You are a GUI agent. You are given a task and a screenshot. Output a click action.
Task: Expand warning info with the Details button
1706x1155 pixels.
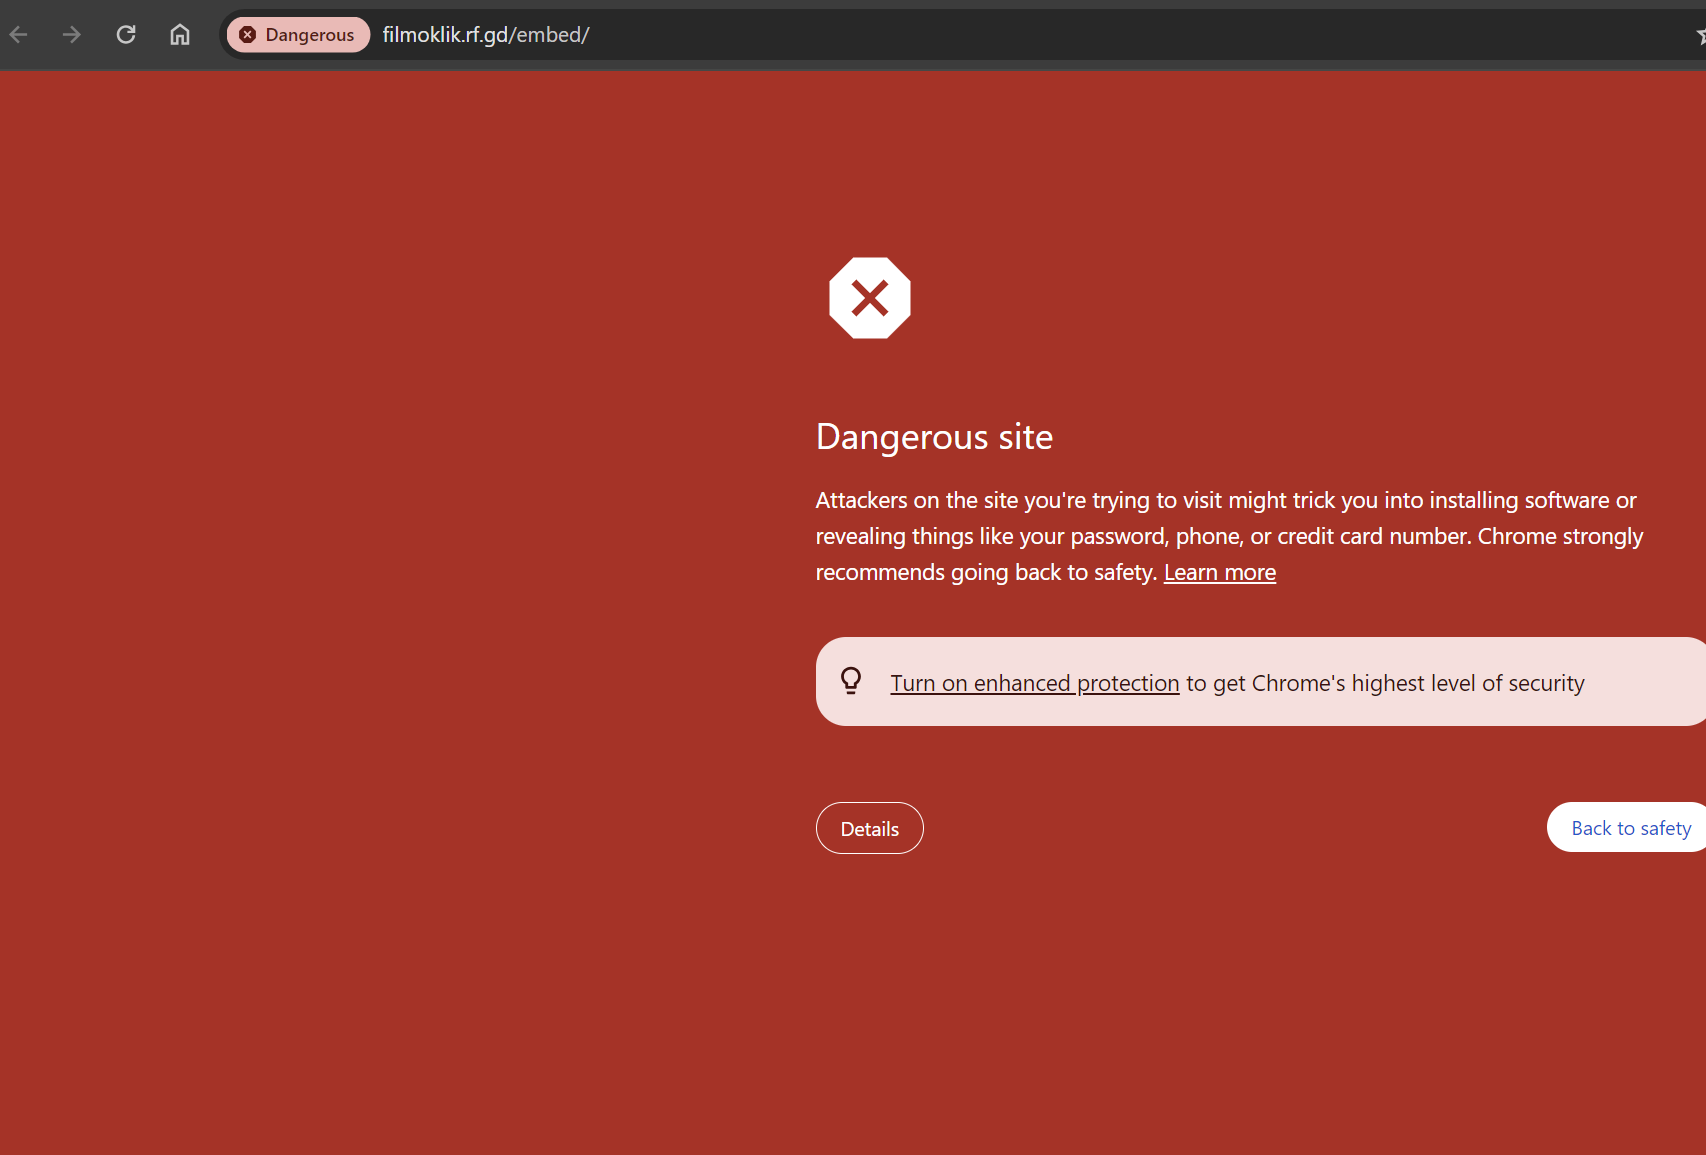pos(869,828)
